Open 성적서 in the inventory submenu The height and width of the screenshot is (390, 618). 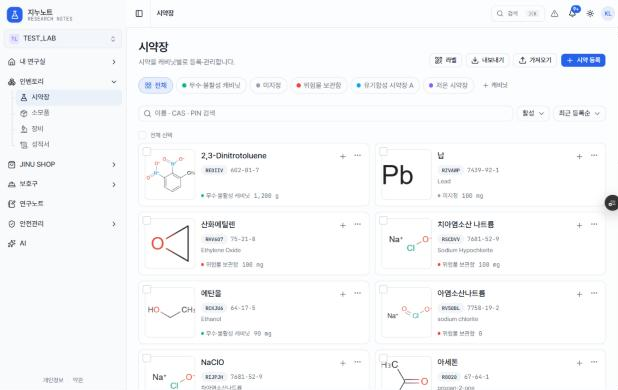(x=69, y=145)
